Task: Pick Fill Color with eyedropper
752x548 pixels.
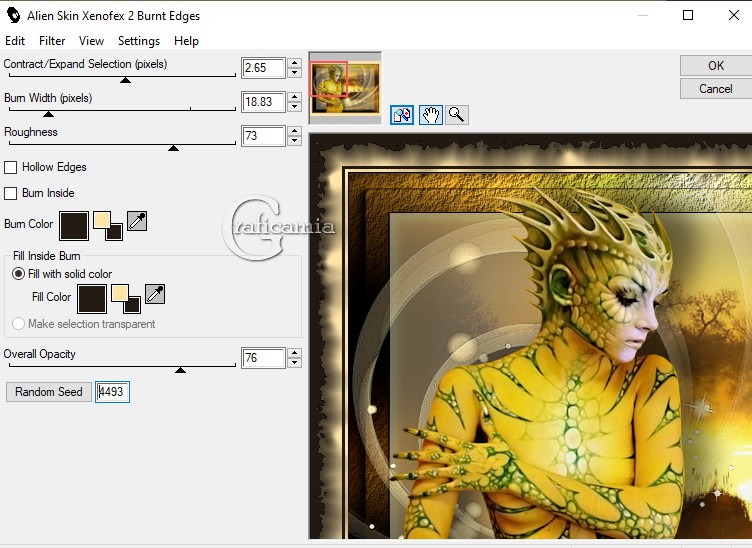Action: tap(155, 294)
